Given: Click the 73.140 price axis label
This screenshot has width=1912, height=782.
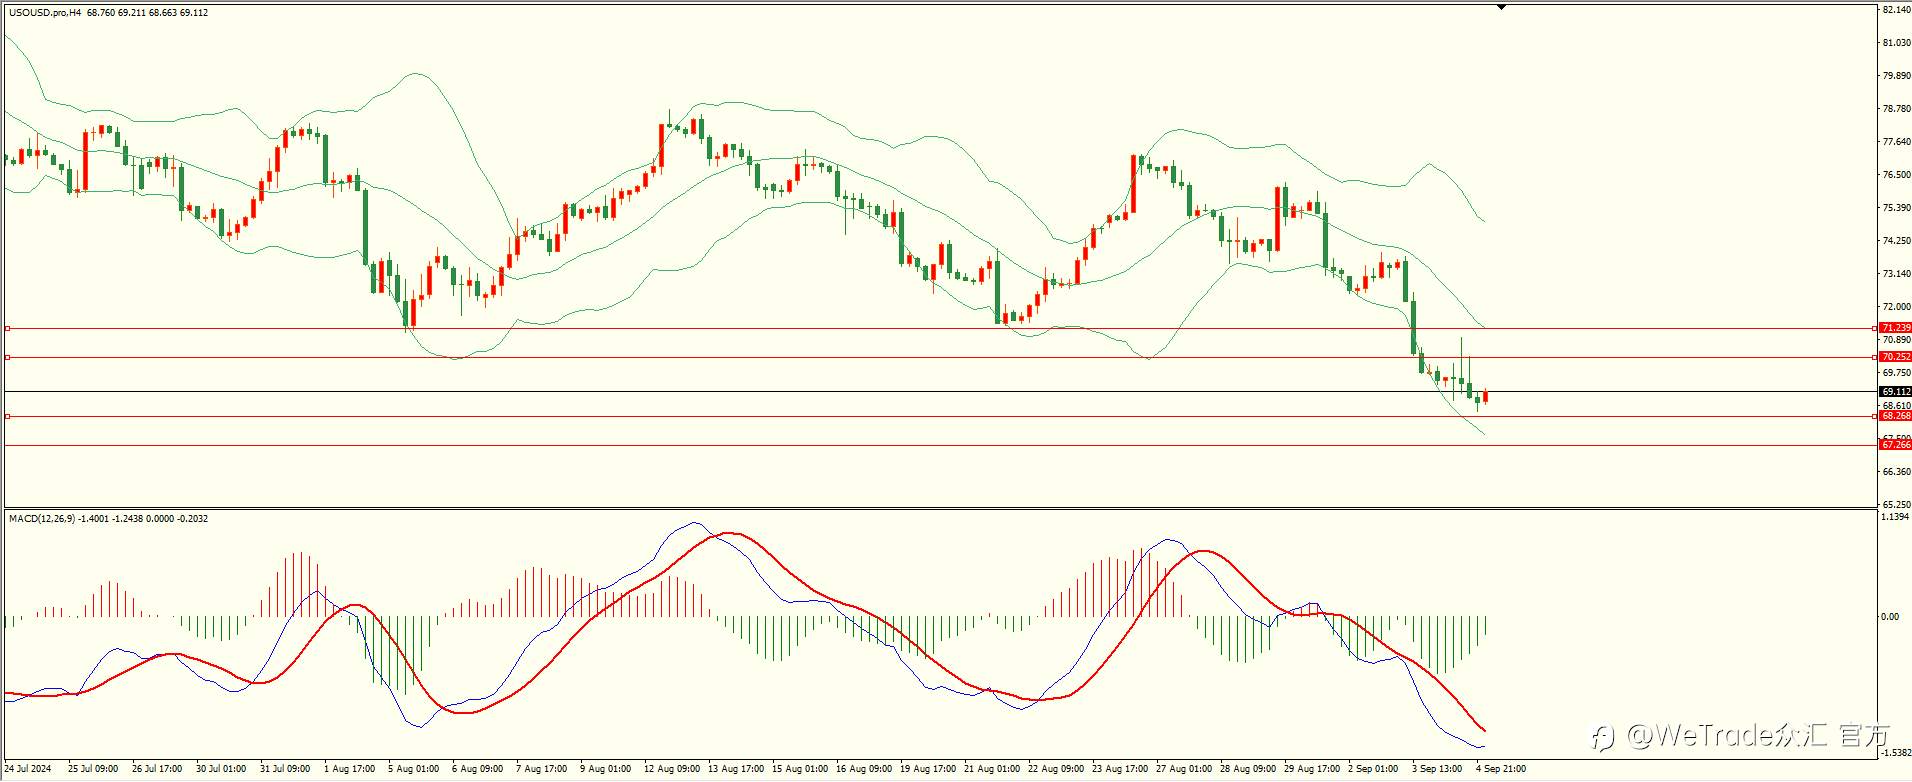Looking at the screenshot, I should tap(1896, 274).
